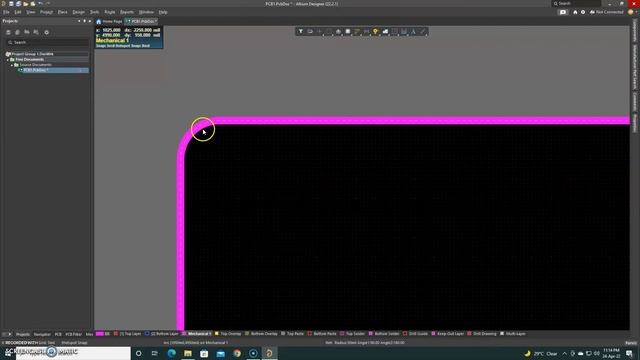Open the Route menu
The width and height of the screenshot is (640, 360).
[x=109, y=12]
